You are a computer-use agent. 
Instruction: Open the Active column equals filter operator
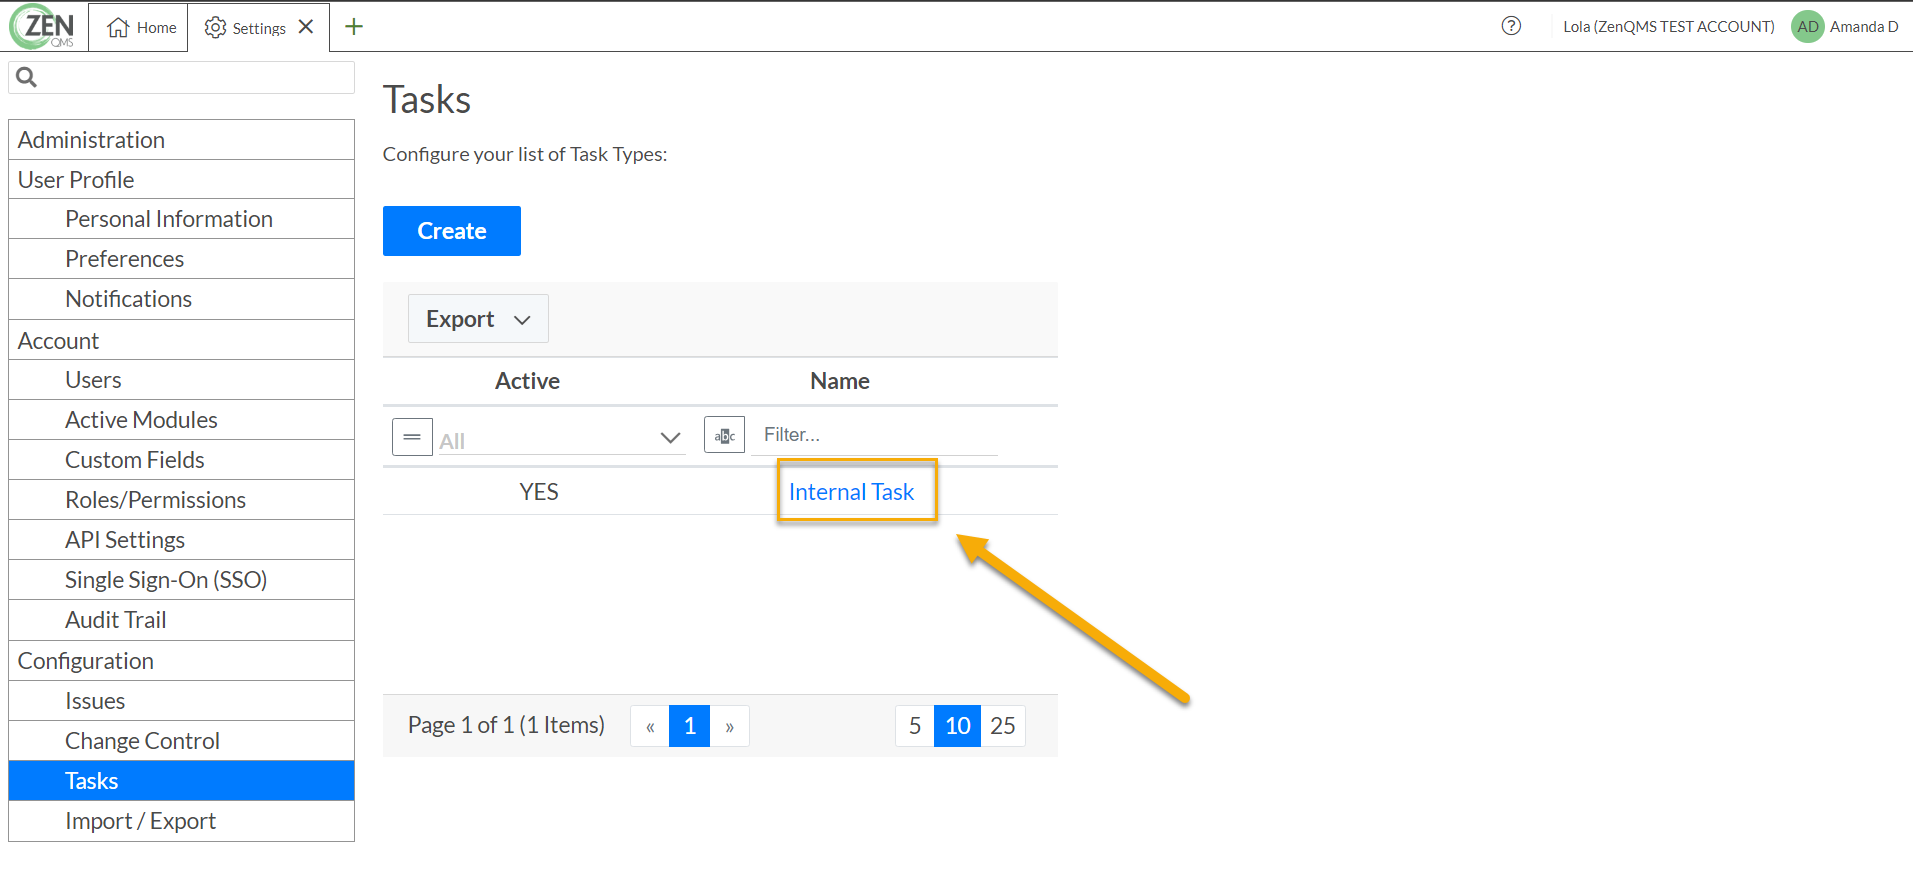[x=412, y=437]
